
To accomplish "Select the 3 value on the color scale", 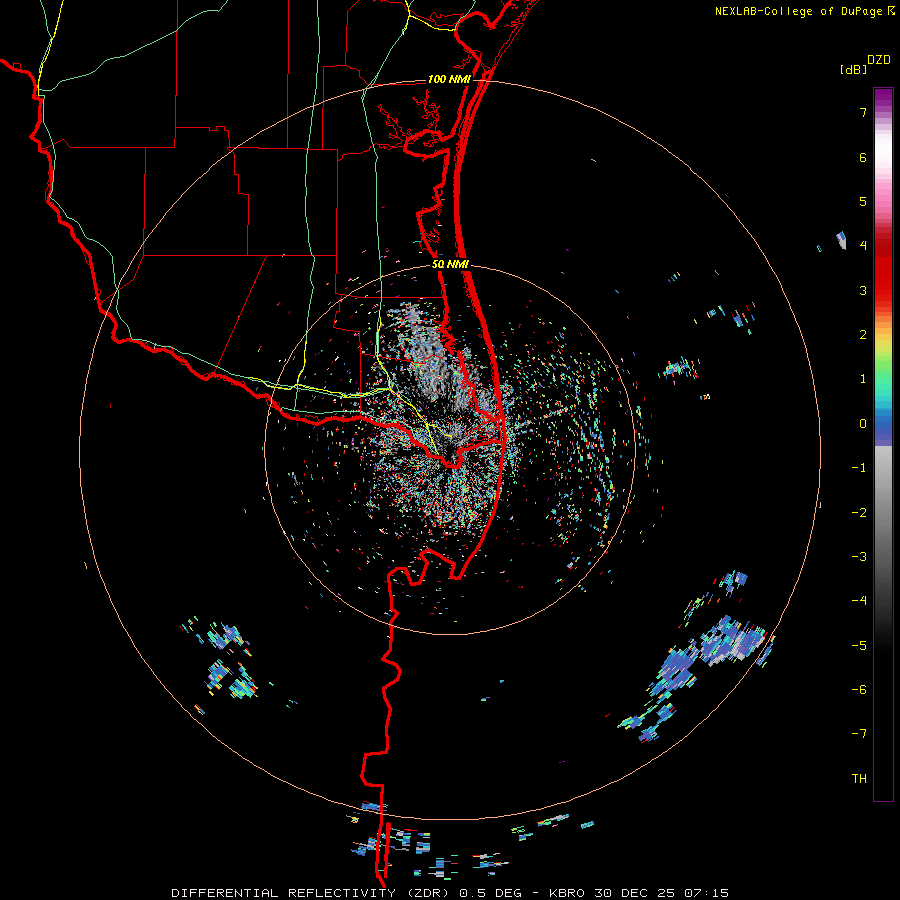I will coord(863,290).
